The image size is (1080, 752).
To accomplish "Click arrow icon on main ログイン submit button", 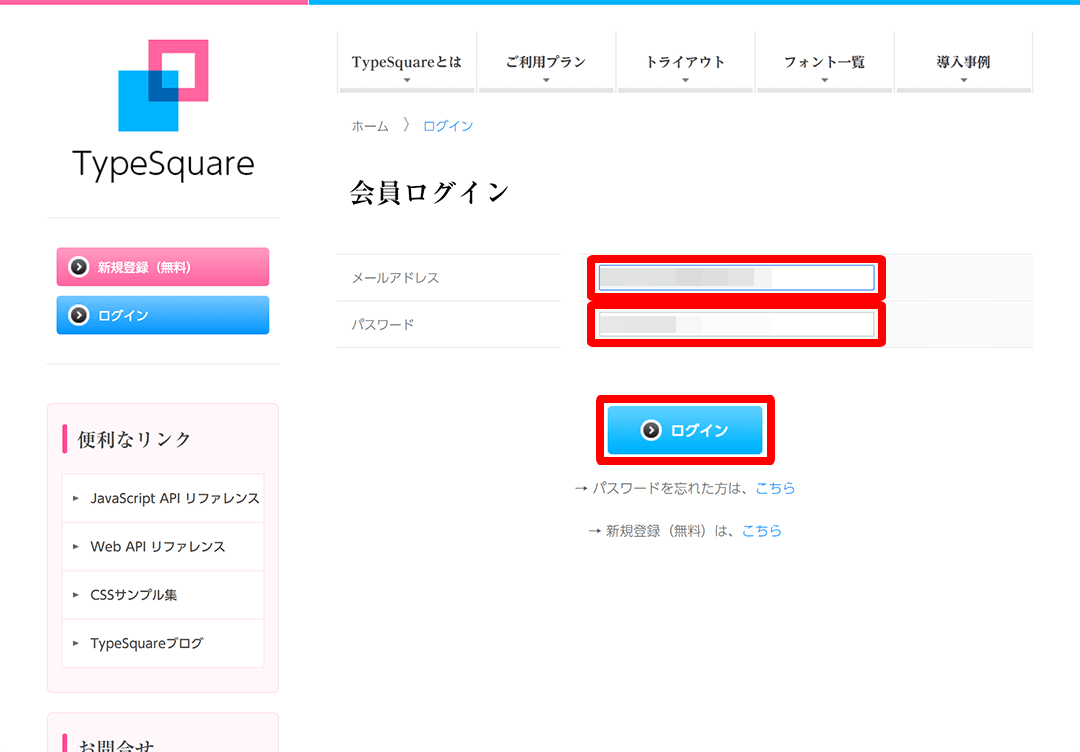I will (651, 430).
